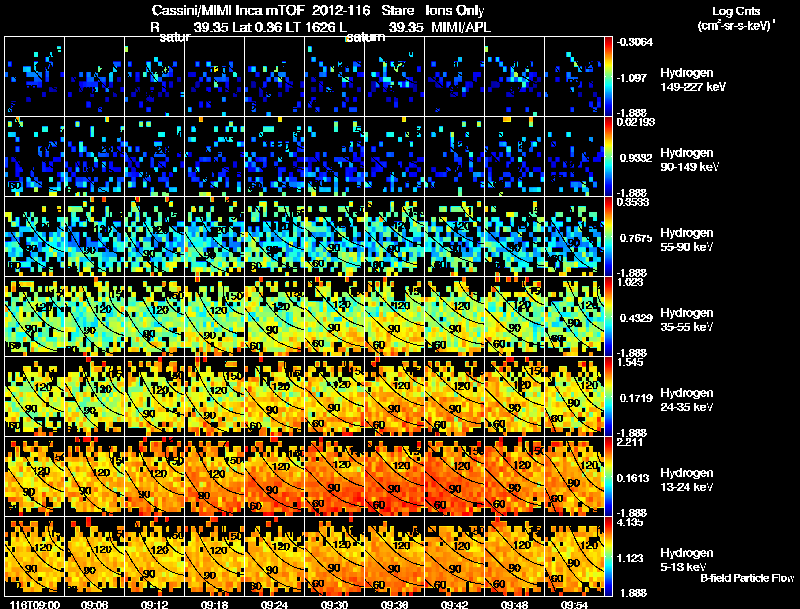Click the color bar beside Hydrogen 13-24 keV

(x=608, y=476)
